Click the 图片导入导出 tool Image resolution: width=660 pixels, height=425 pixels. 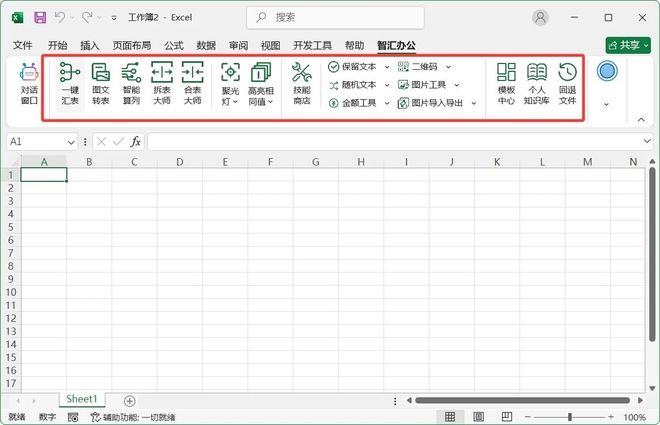click(430, 103)
